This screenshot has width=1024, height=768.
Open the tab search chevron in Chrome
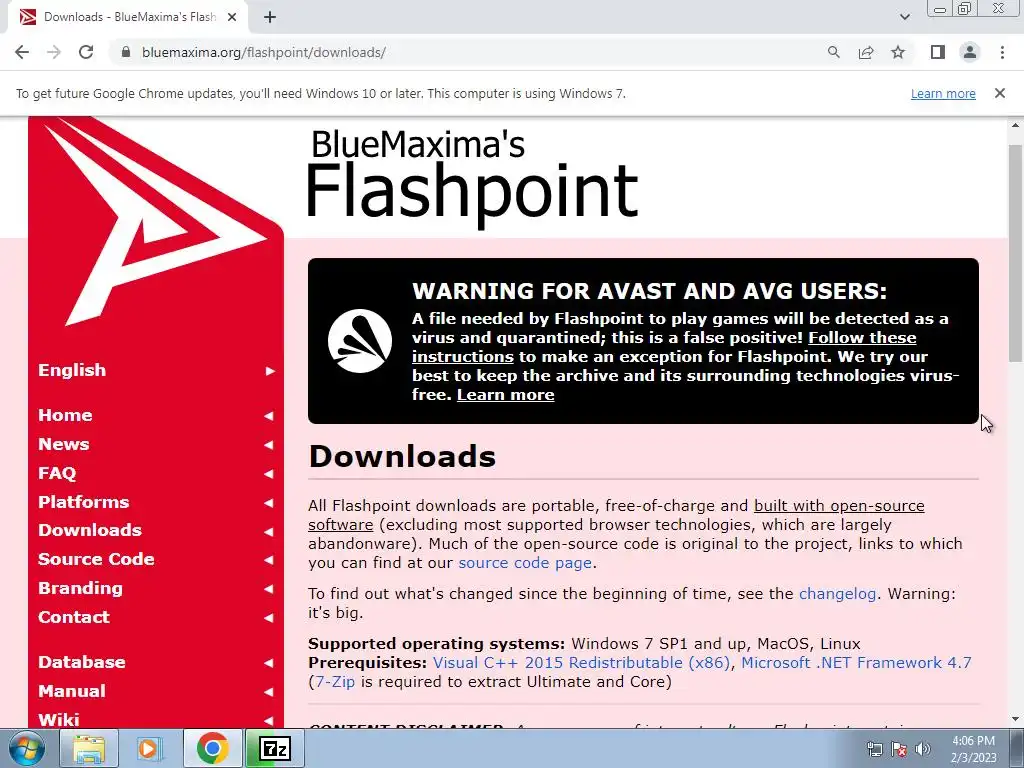(x=904, y=17)
